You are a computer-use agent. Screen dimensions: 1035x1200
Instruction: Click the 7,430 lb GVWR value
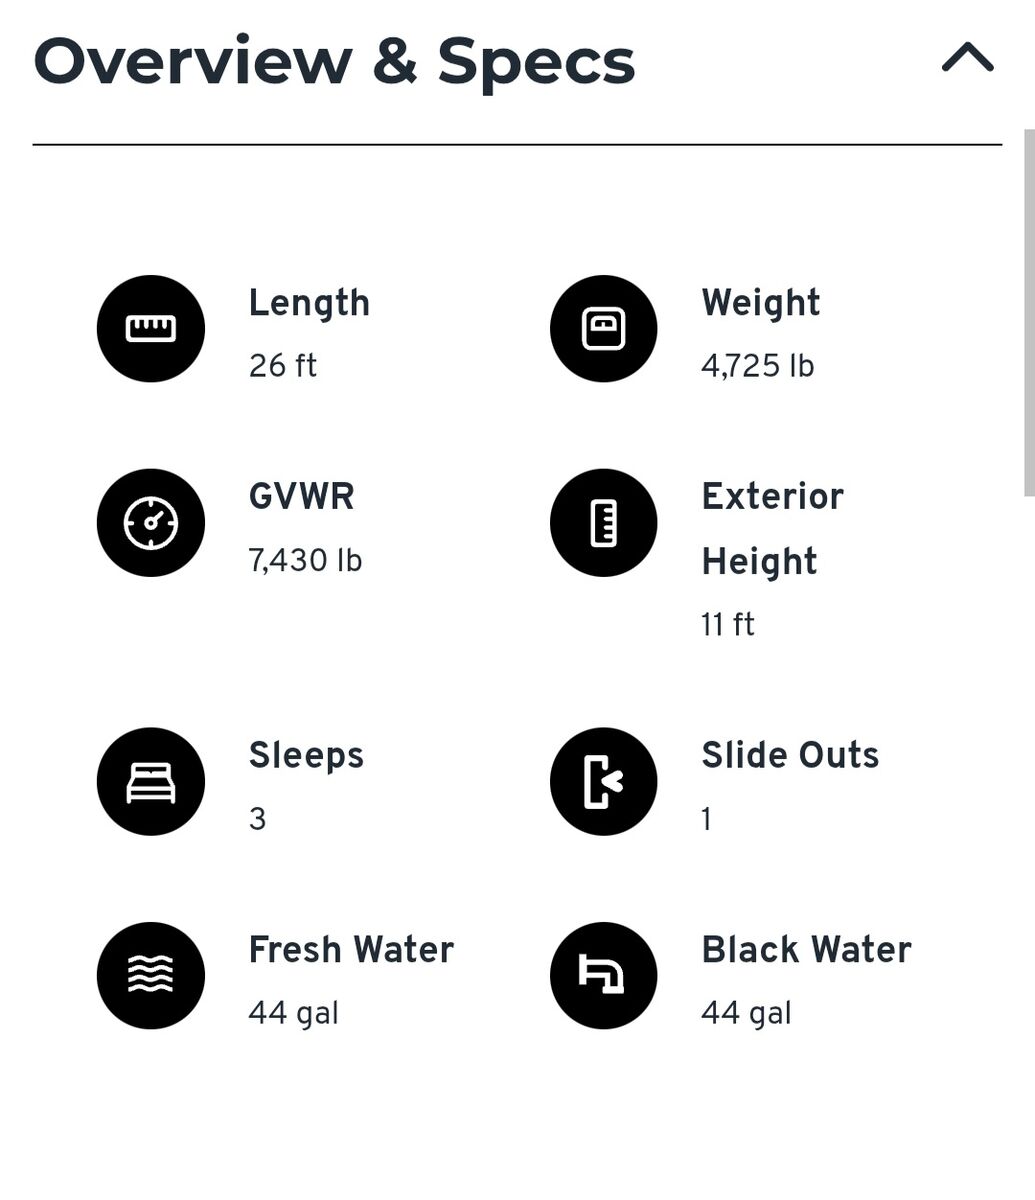tap(305, 561)
